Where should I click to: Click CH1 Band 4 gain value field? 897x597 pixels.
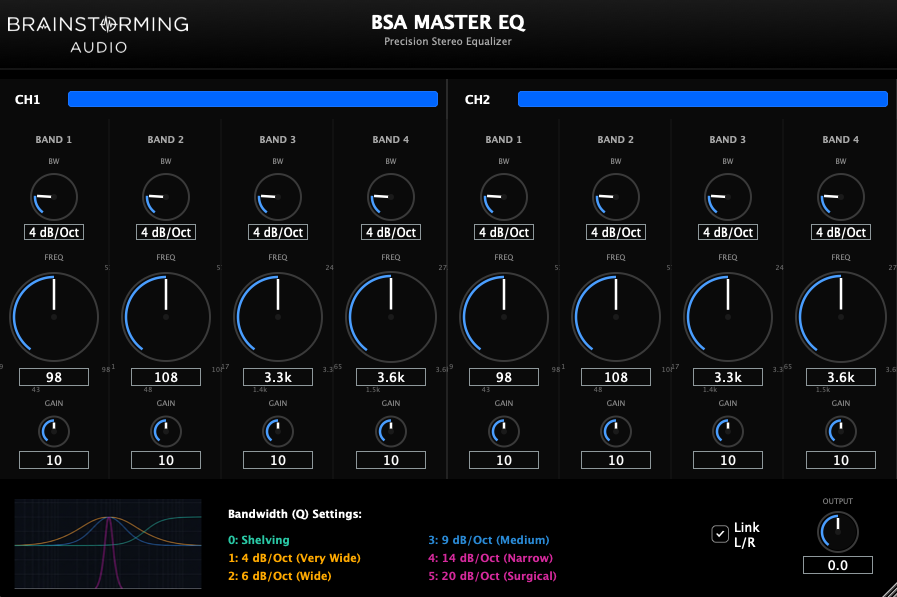391,460
